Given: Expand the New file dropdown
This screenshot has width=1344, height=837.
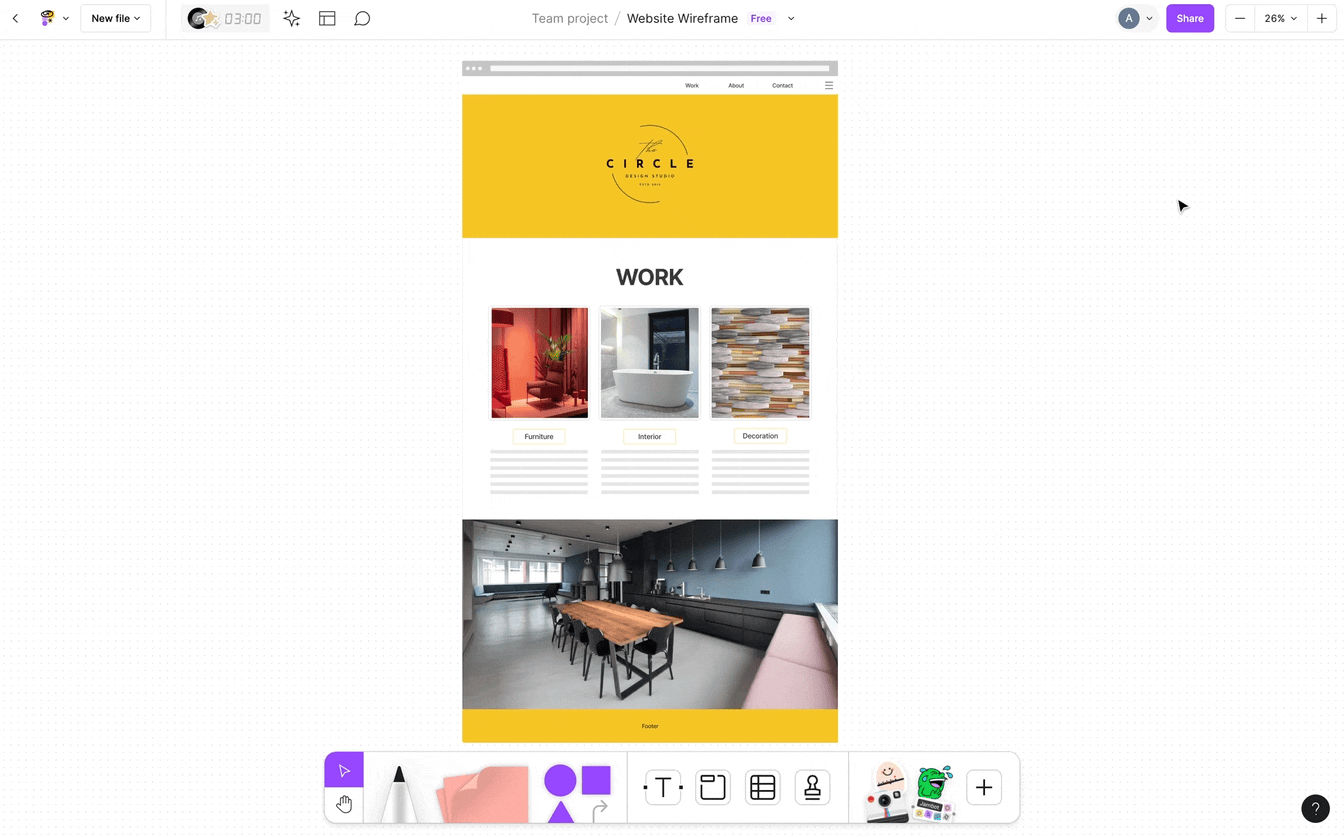Looking at the screenshot, I should coord(115,19).
